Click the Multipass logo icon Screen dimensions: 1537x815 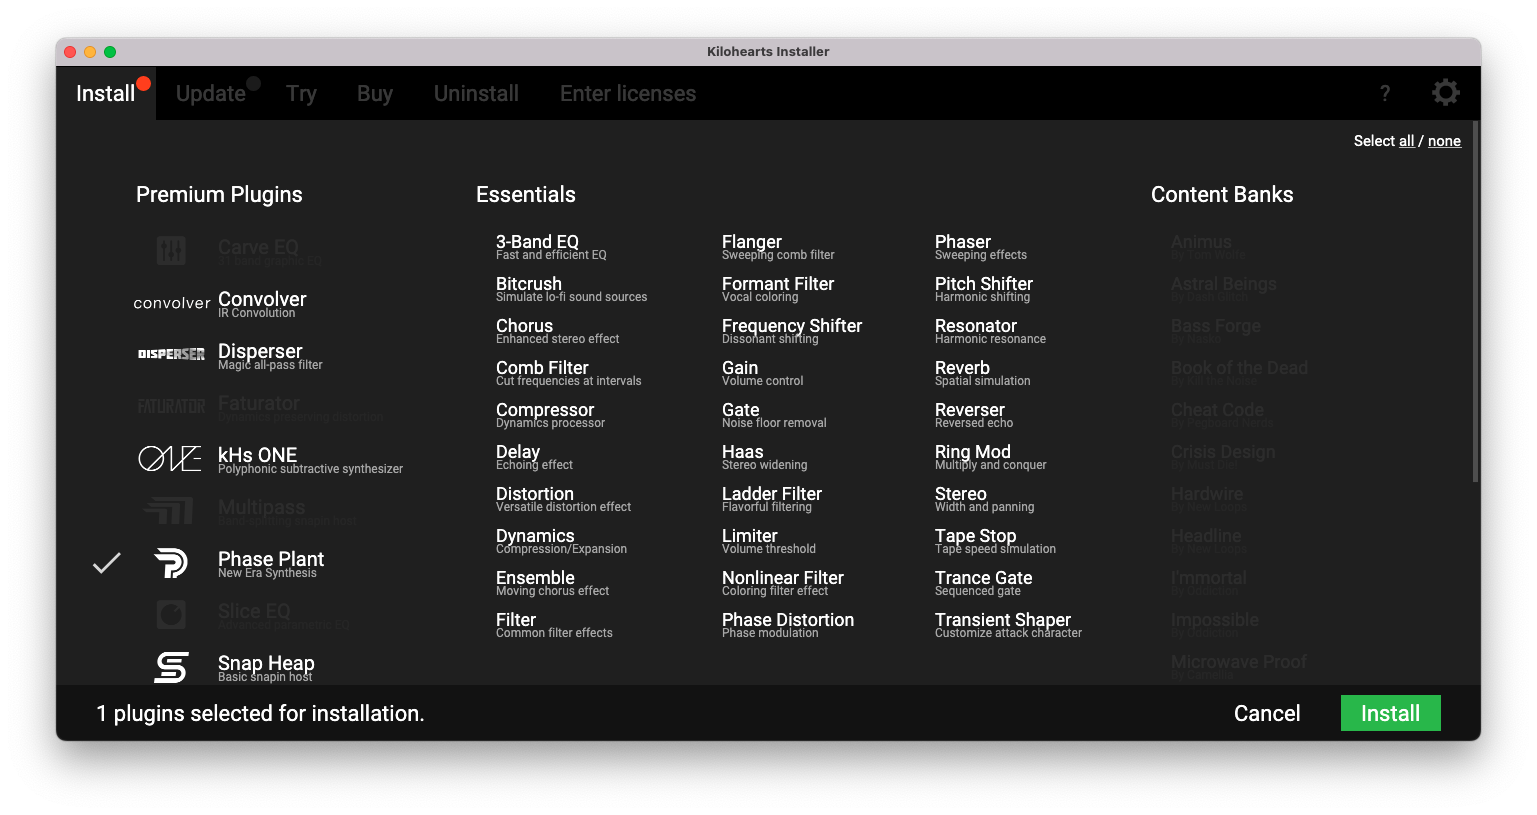[169, 511]
